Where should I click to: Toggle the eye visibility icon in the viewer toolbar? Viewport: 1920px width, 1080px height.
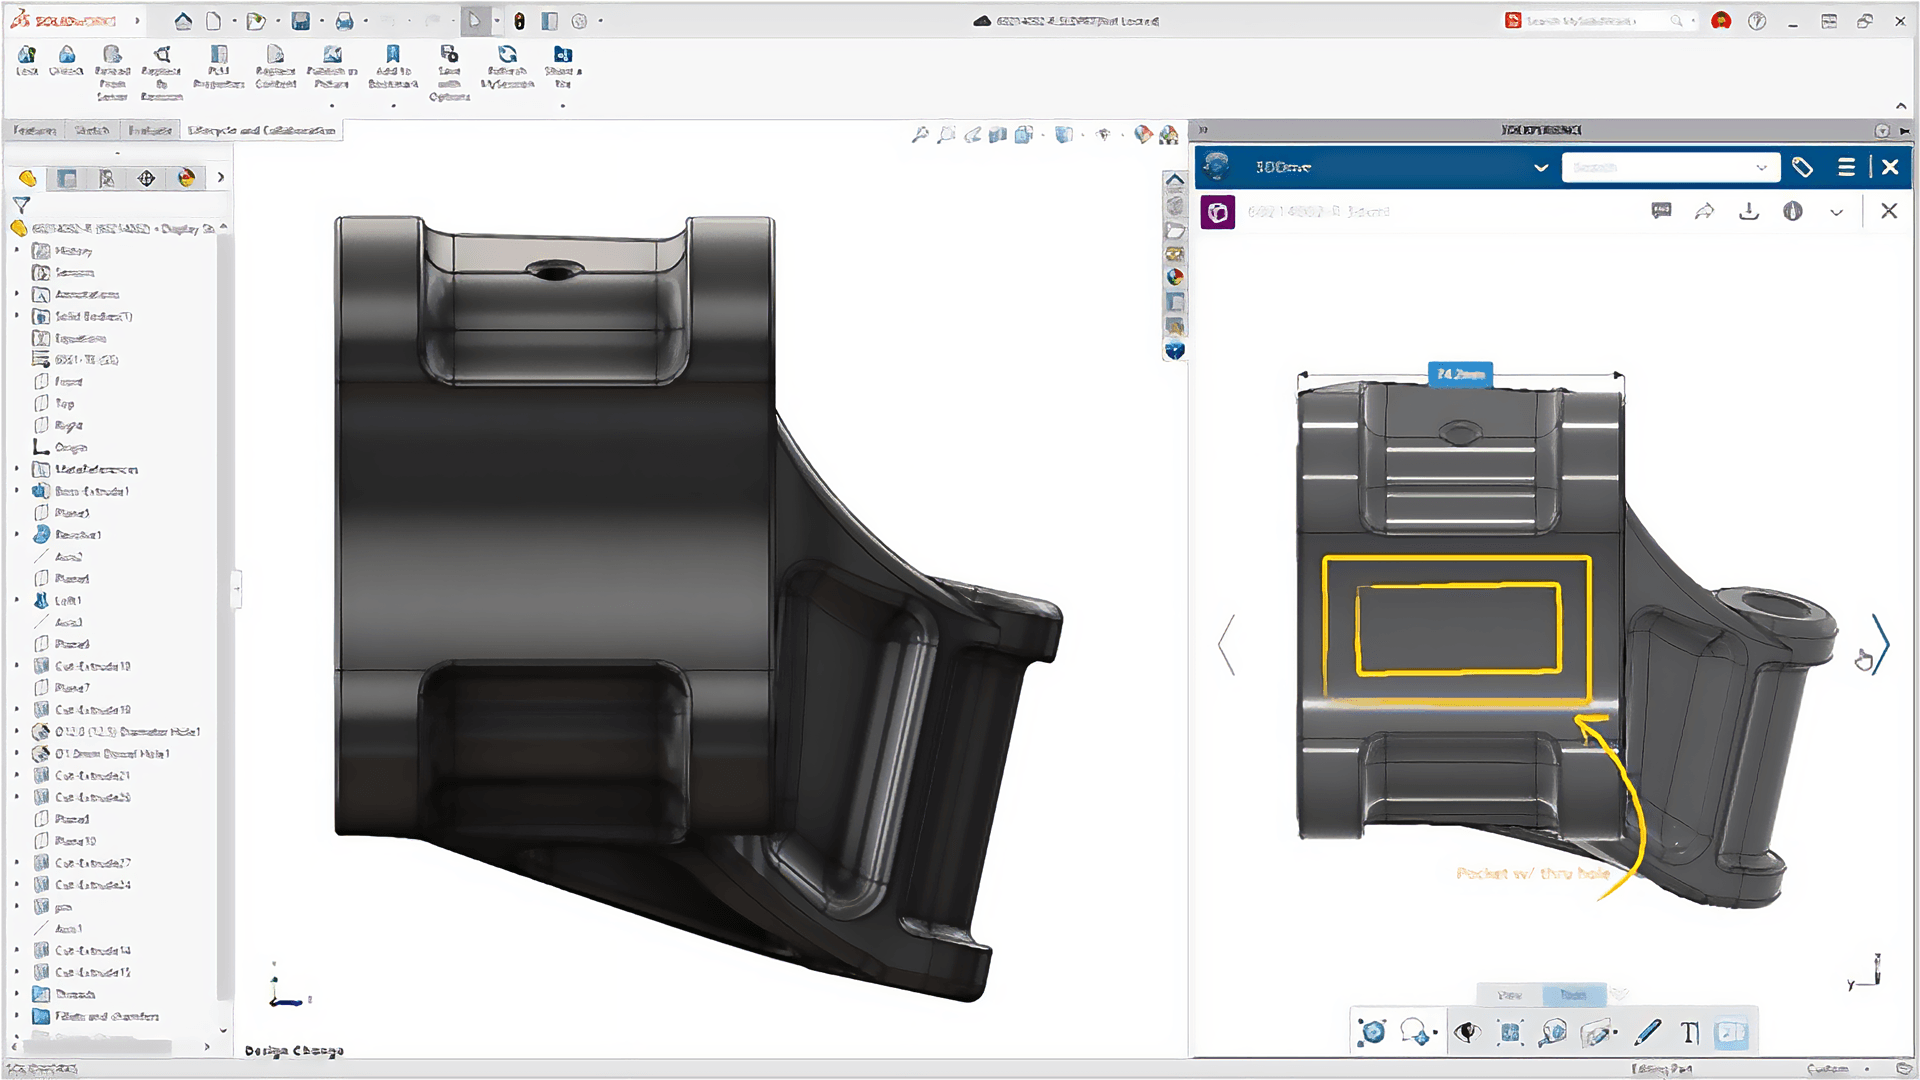pyautogui.click(x=1467, y=1032)
